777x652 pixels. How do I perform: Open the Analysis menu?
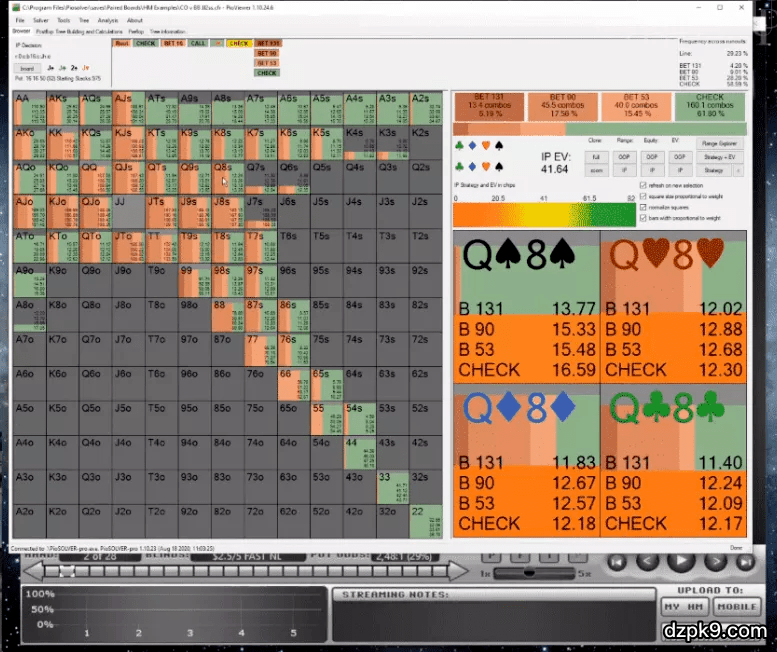coord(108,20)
